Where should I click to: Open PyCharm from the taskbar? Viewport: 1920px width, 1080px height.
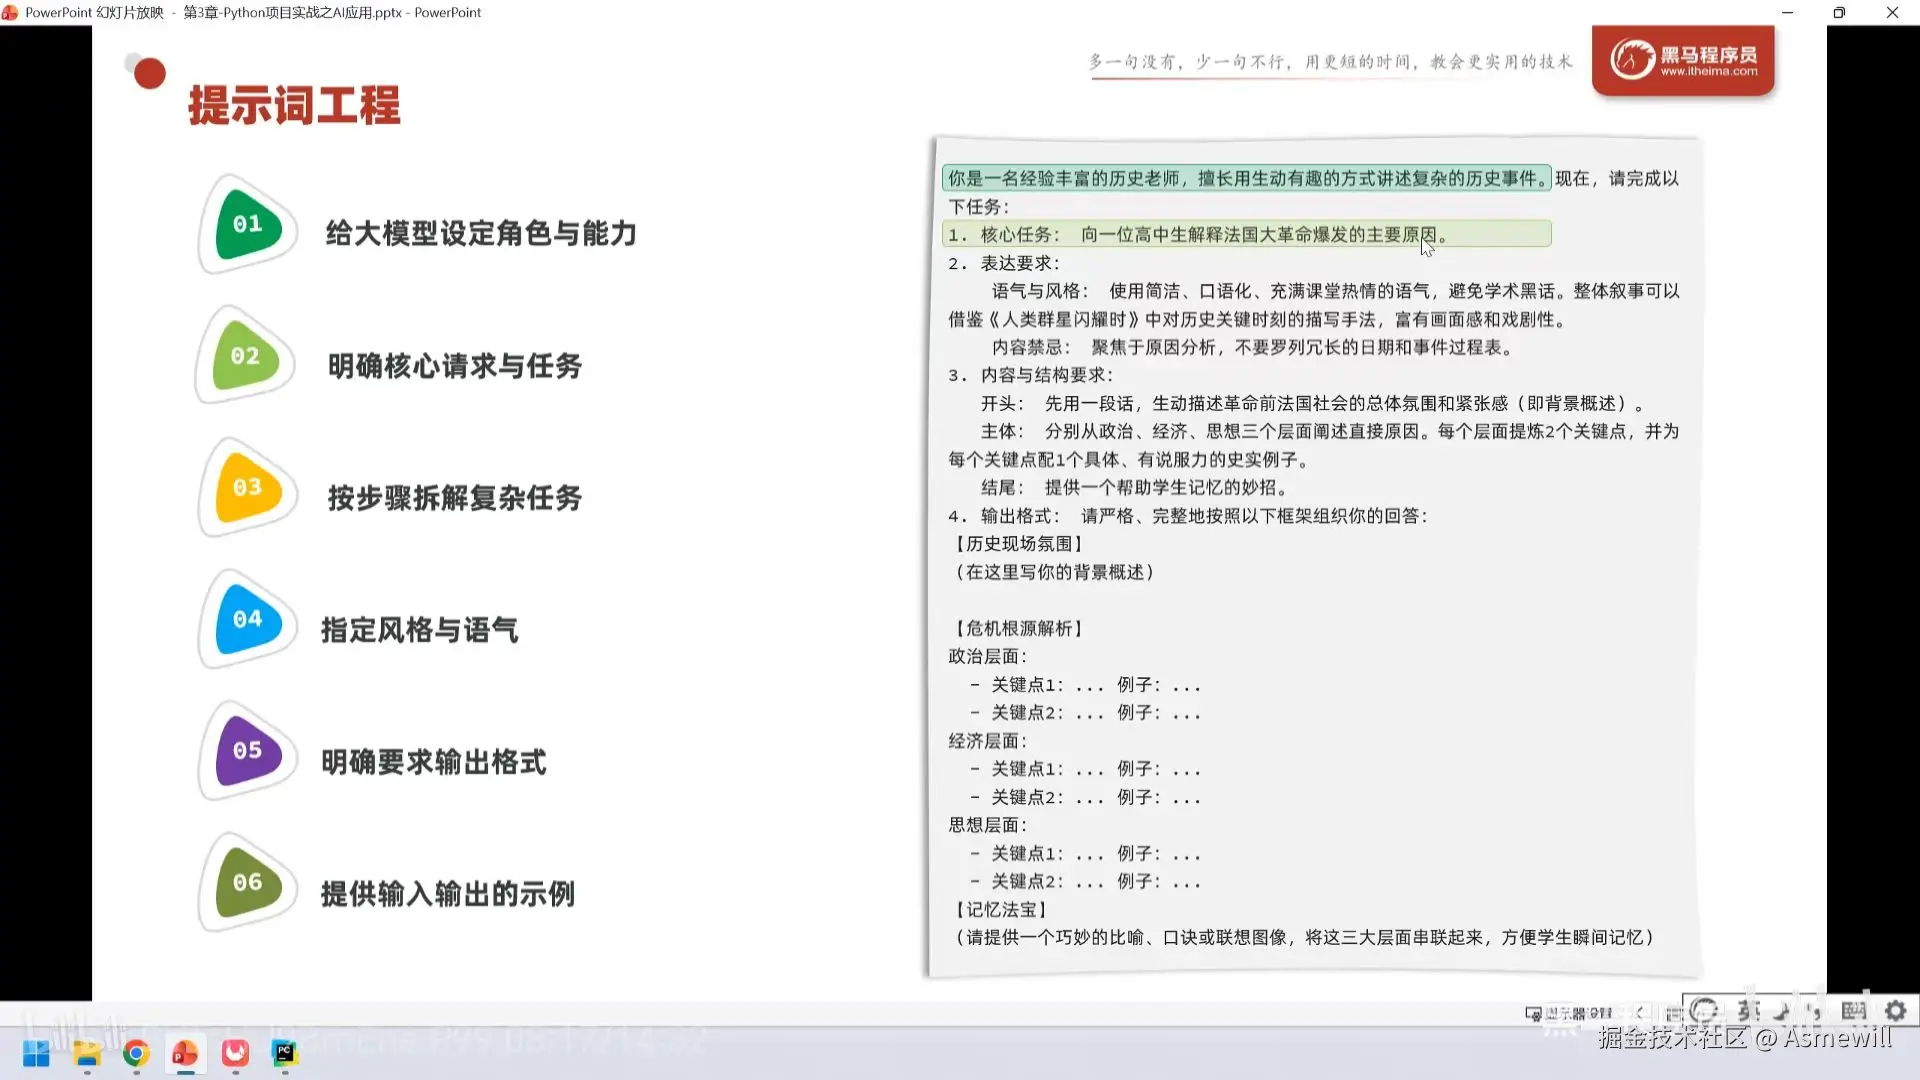point(285,1053)
